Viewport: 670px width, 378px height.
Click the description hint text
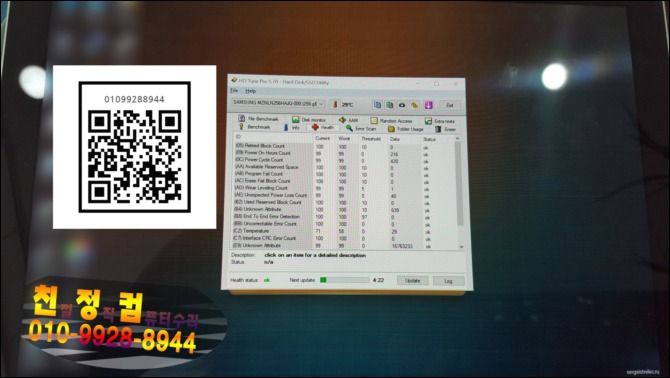(315, 255)
